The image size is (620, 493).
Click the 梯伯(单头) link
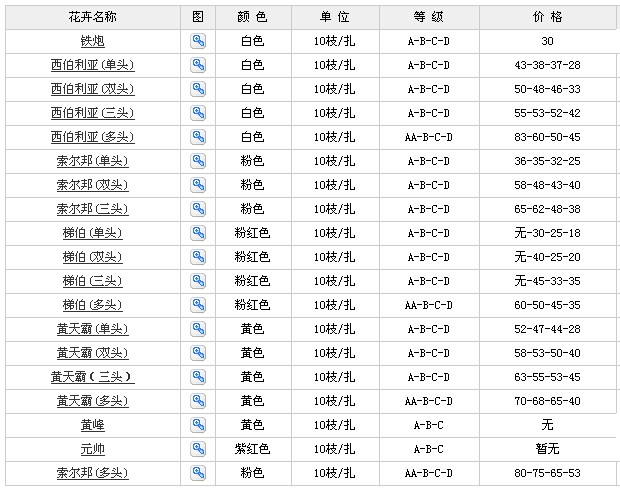coord(93,233)
